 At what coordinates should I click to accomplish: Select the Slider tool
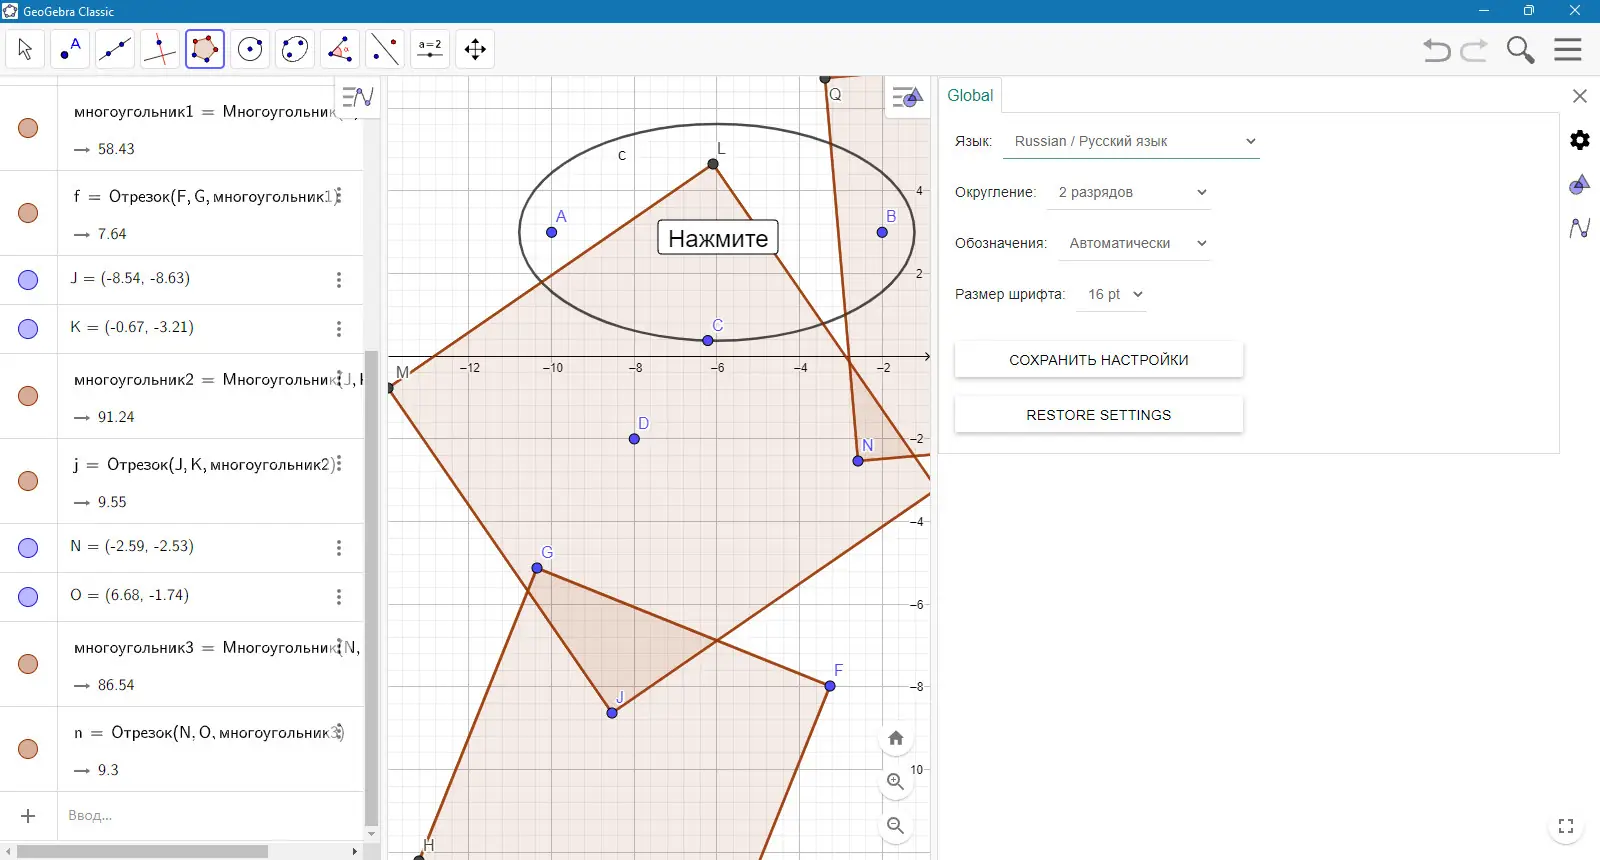430,49
